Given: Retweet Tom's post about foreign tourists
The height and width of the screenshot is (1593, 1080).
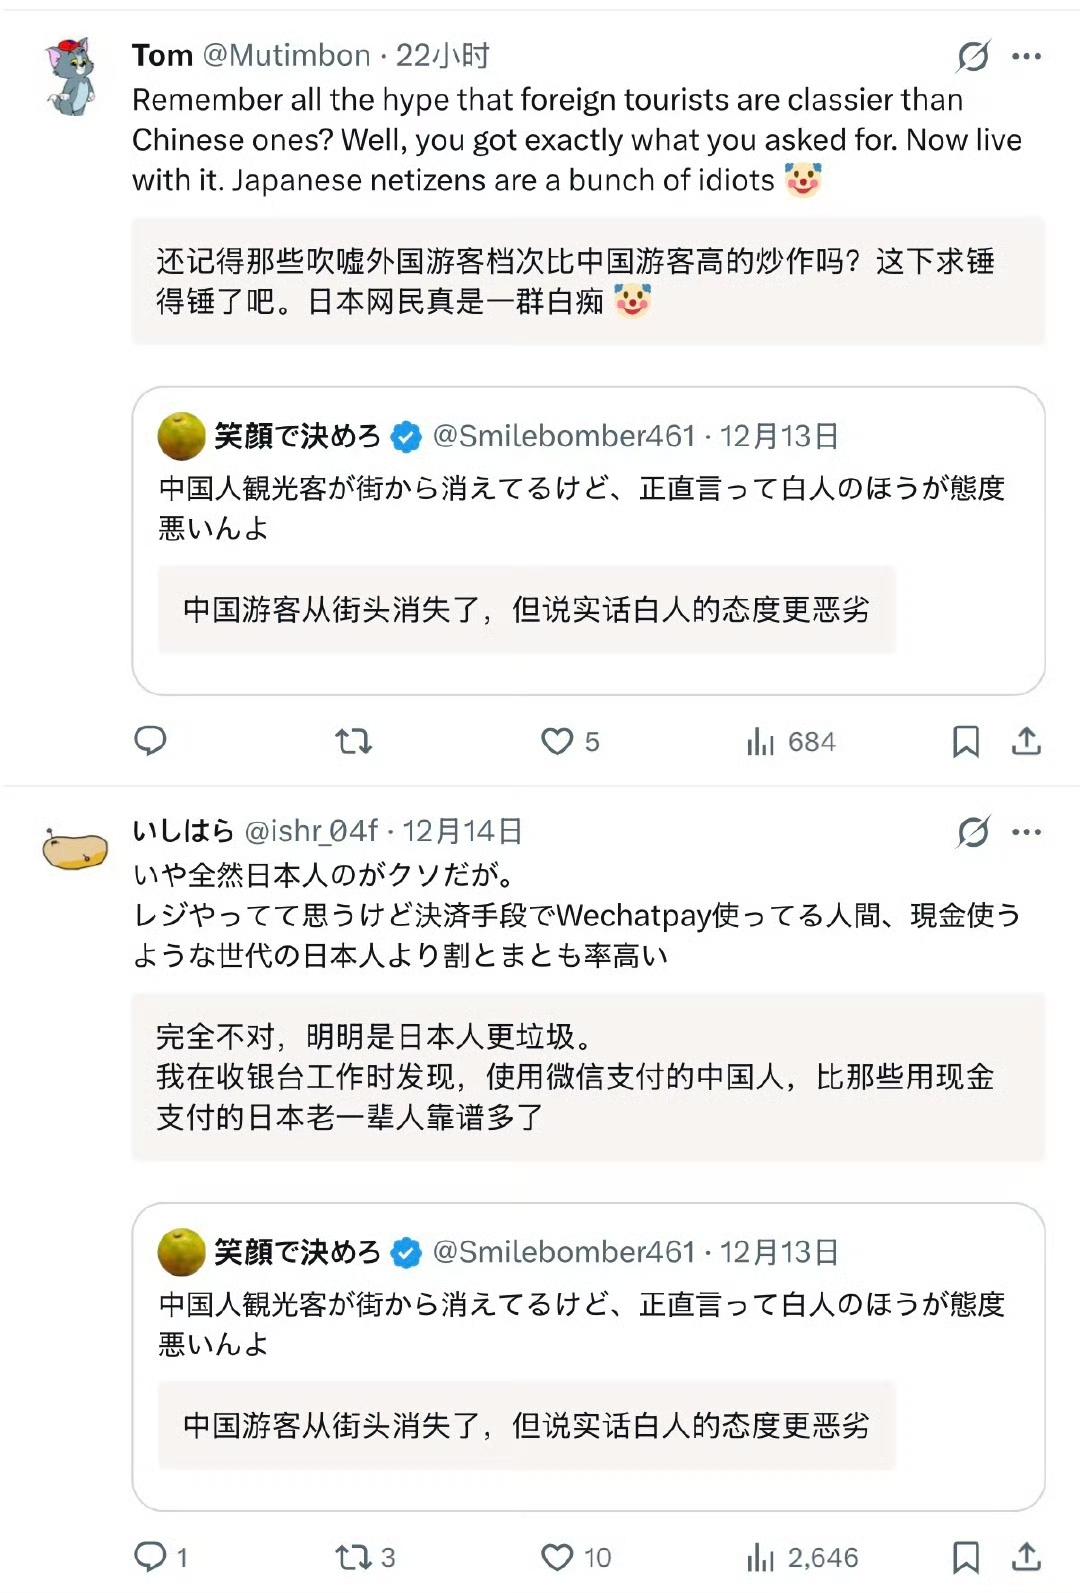Looking at the screenshot, I should (353, 741).
